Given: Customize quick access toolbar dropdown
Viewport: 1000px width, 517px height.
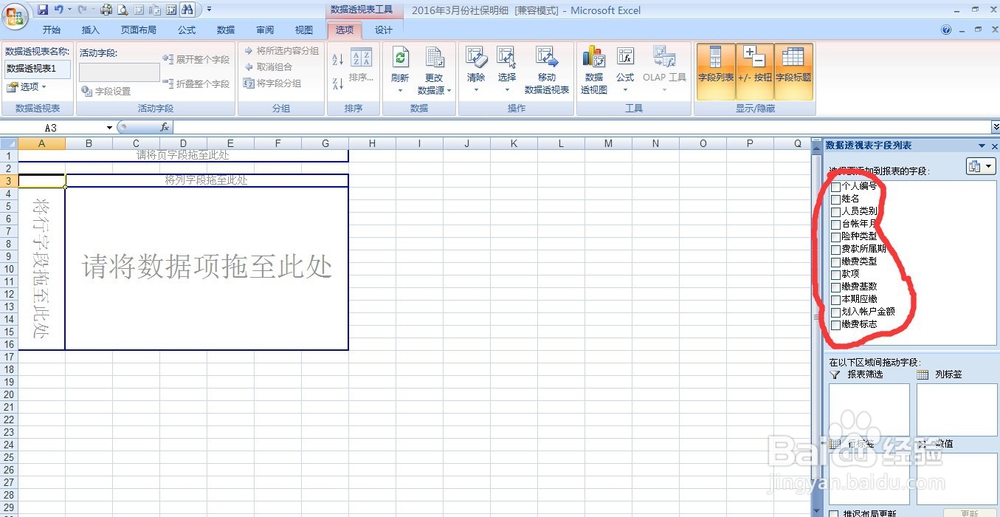Looking at the screenshot, I should [x=209, y=10].
